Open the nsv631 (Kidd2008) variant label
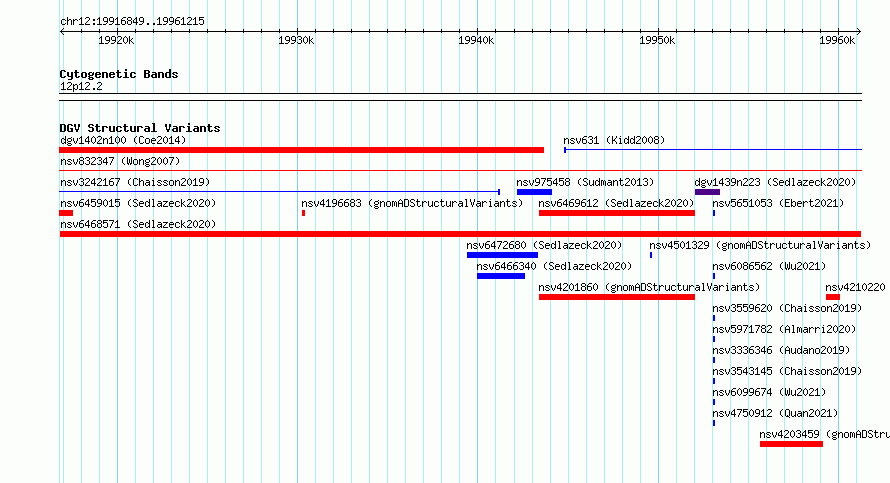The width and height of the screenshot is (890, 483). tap(614, 140)
